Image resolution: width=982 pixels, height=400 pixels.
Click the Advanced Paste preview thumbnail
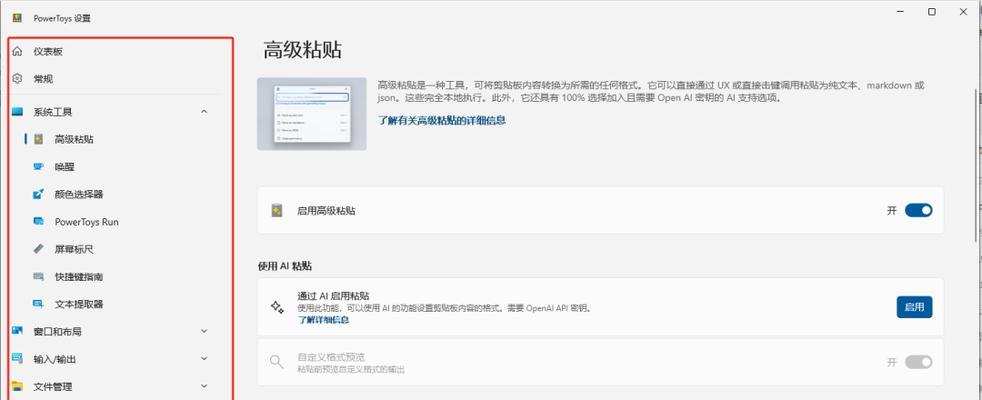(x=312, y=114)
